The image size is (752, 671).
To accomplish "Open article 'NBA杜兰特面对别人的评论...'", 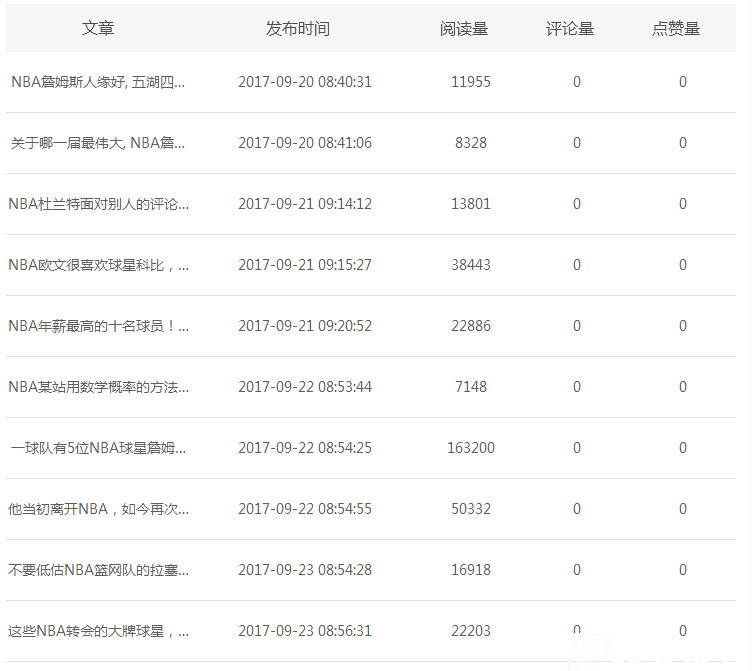I will click(98, 204).
